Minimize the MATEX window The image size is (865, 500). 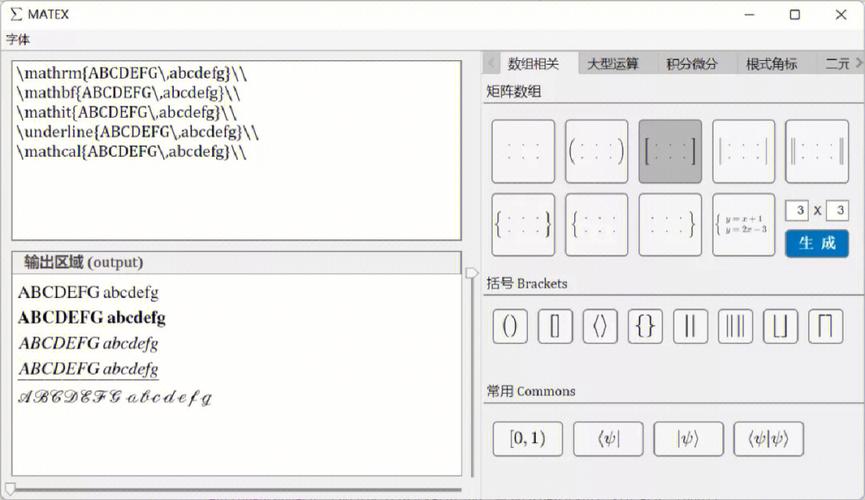(749, 14)
